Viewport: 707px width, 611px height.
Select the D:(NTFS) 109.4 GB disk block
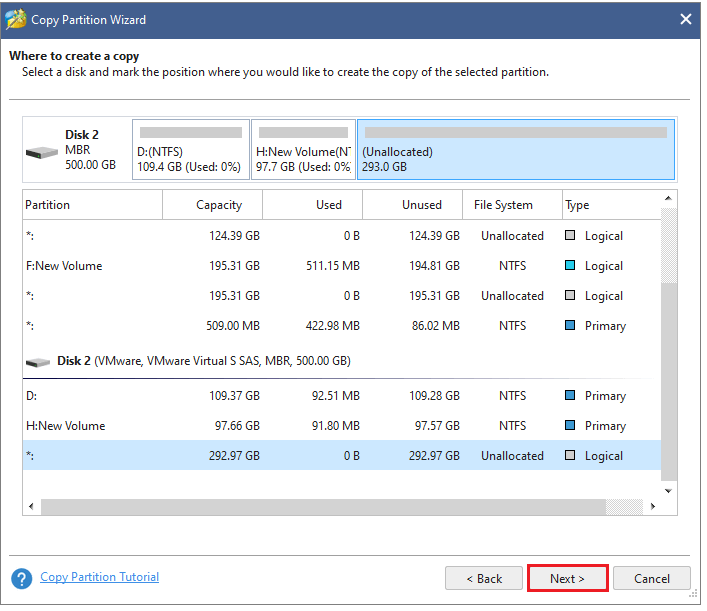pos(191,149)
